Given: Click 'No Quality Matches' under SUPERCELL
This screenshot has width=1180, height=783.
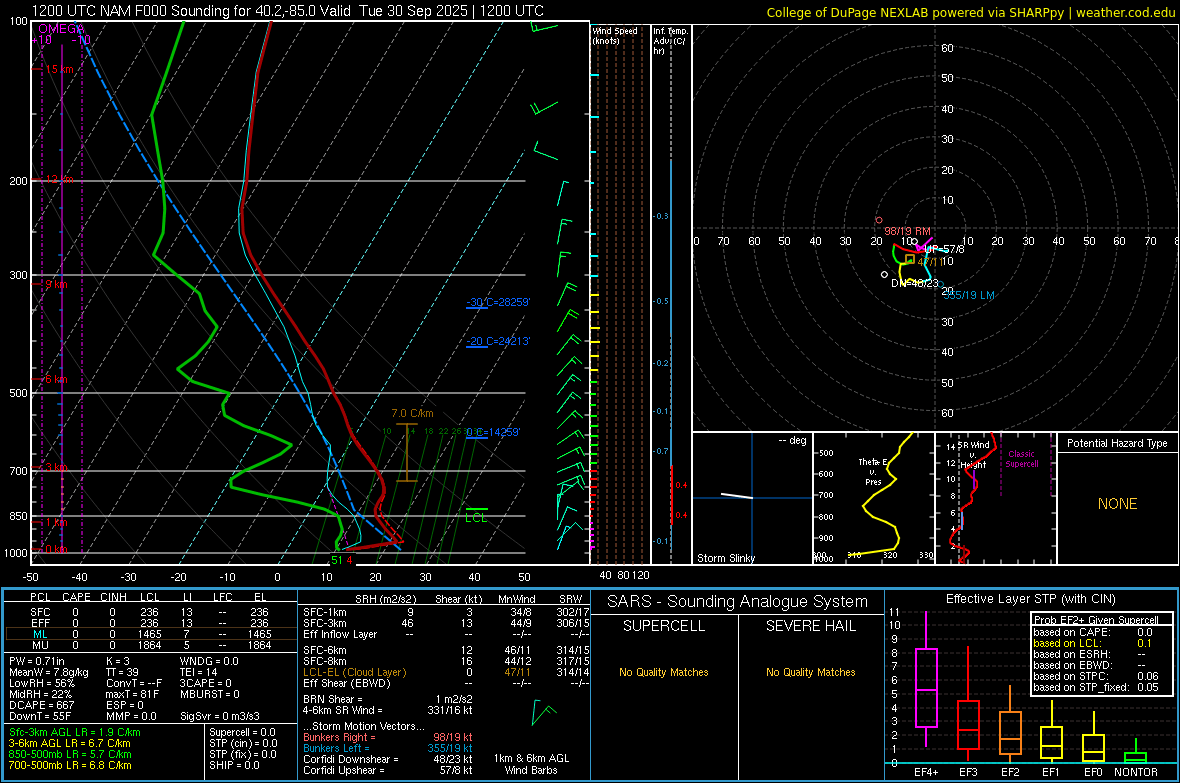Looking at the screenshot, I should tap(664, 672).
